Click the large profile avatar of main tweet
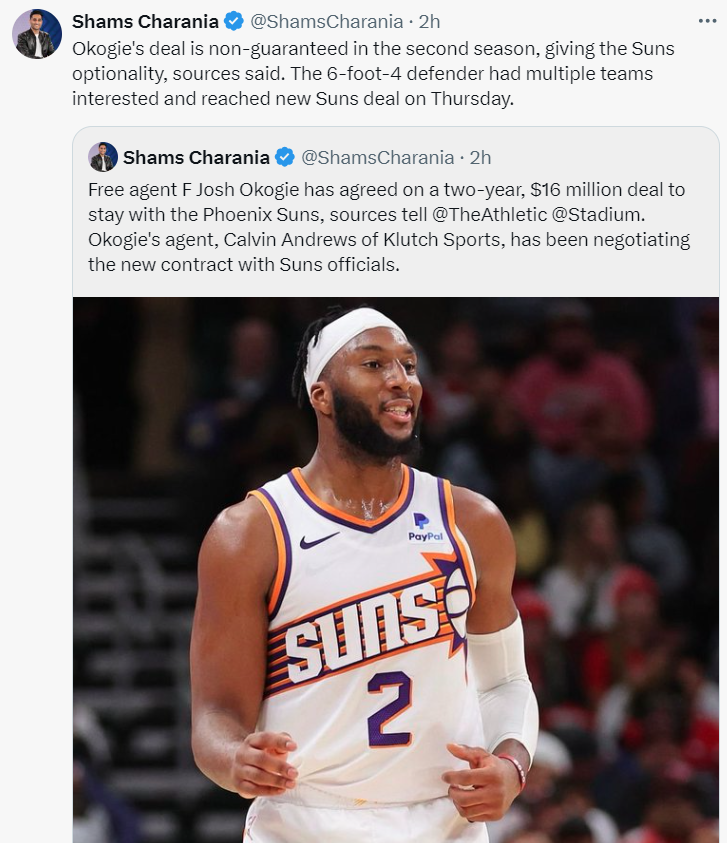 click(x=37, y=33)
